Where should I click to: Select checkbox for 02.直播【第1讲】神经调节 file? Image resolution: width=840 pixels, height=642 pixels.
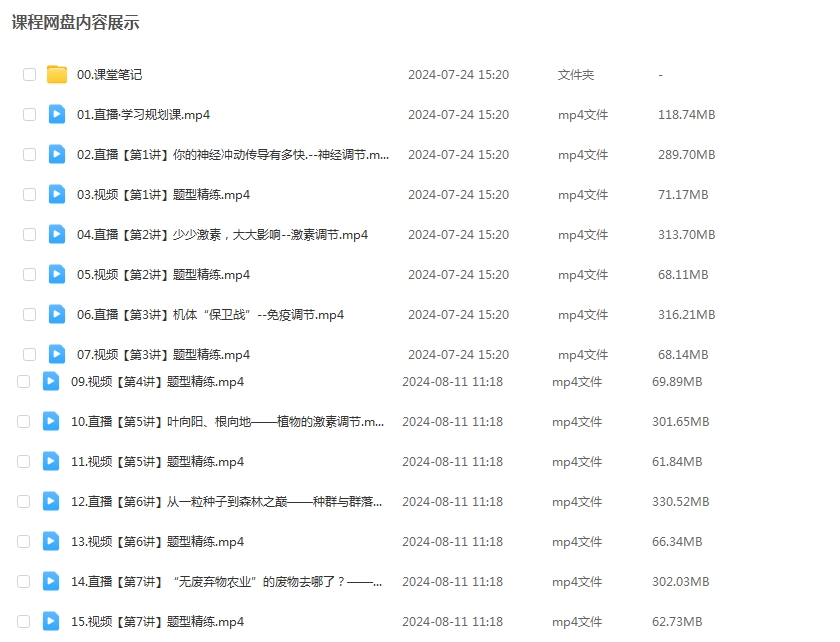[29, 155]
